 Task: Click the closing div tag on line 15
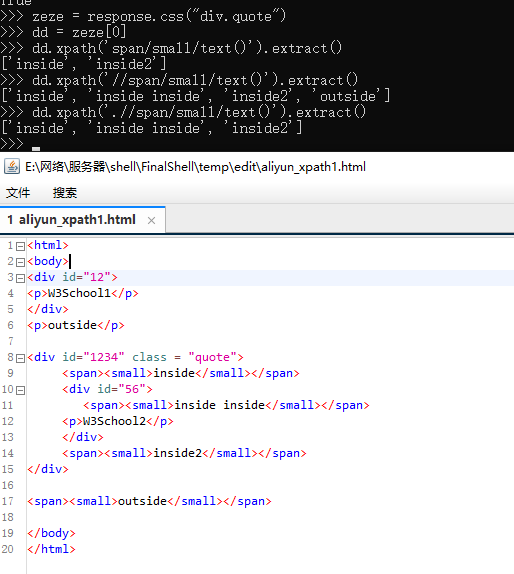point(48,469)
